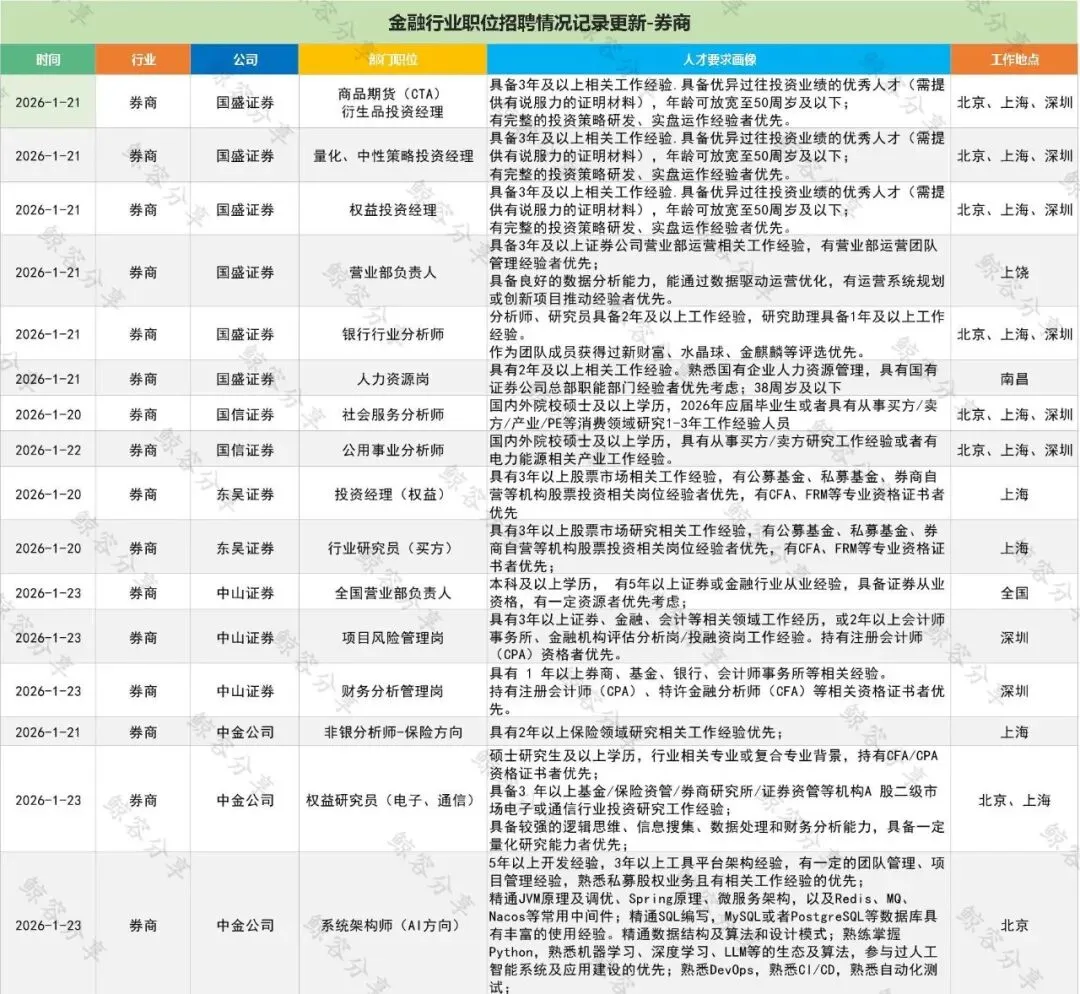Click the 营业部负责人 cell of 国盛证券

[393, 272]
